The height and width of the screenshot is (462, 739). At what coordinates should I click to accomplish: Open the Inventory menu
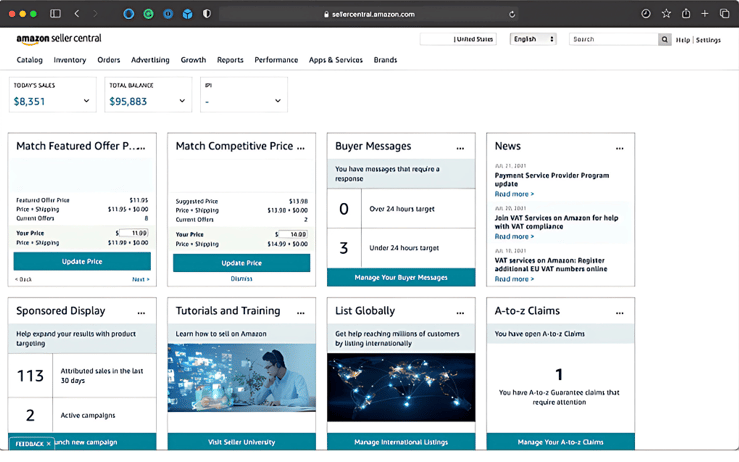pyautogui.click(x=70, y=60)
